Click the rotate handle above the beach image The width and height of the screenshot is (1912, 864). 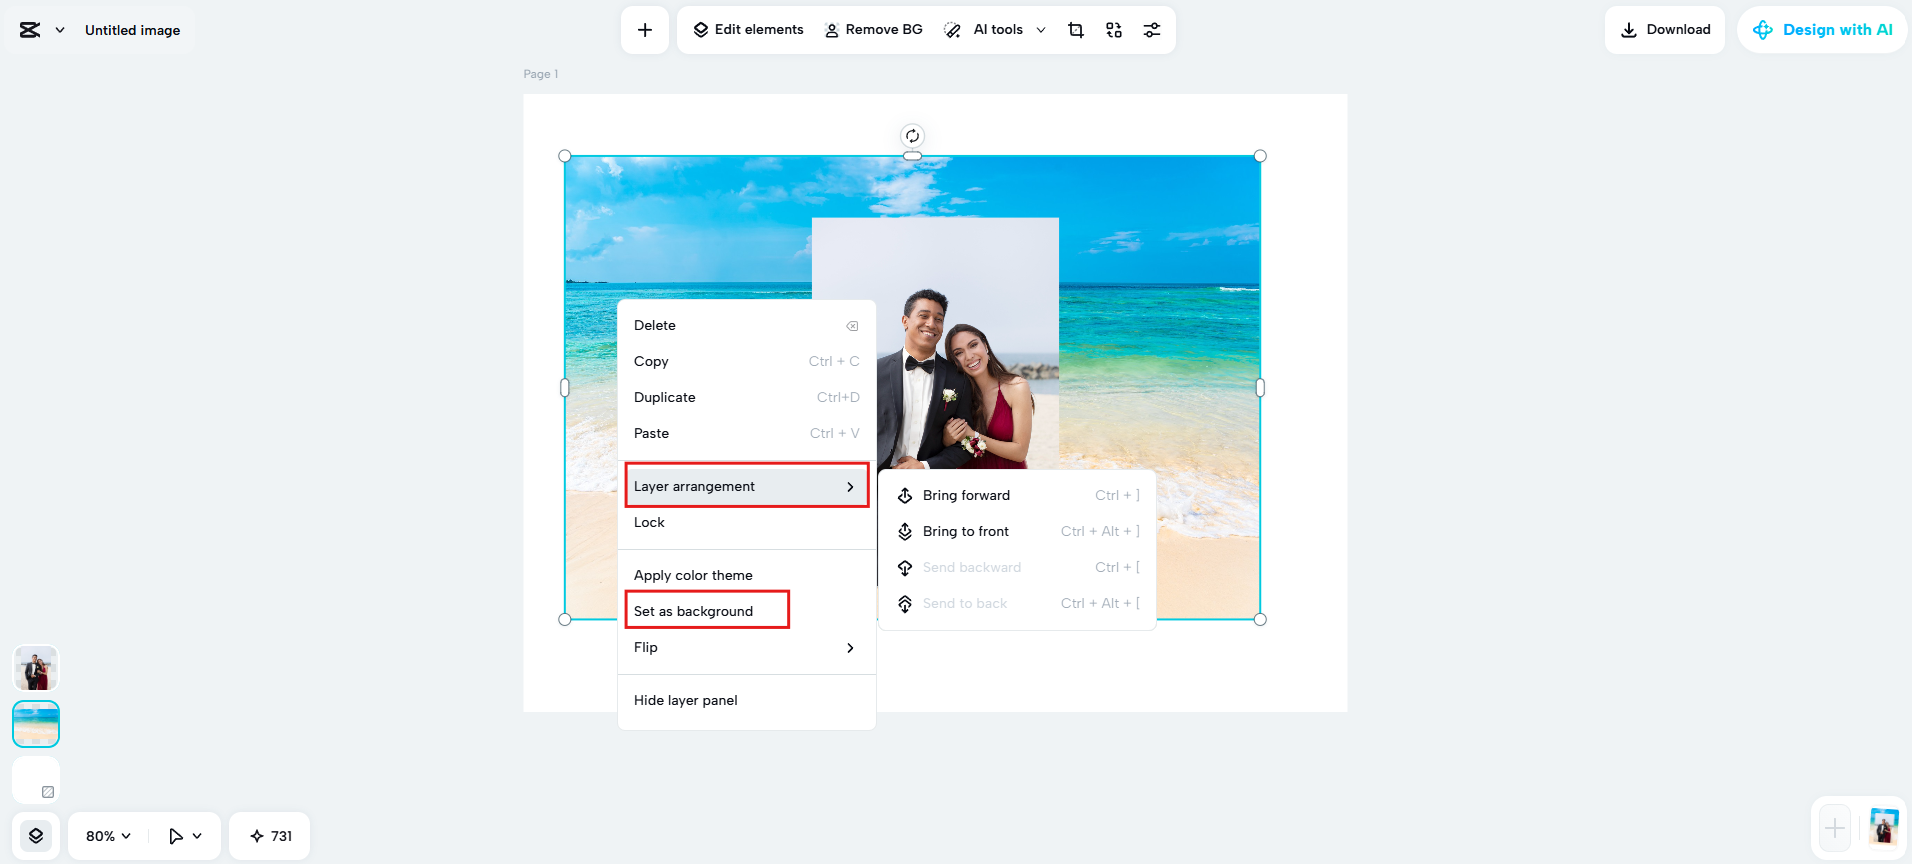[x=912, y=136]
